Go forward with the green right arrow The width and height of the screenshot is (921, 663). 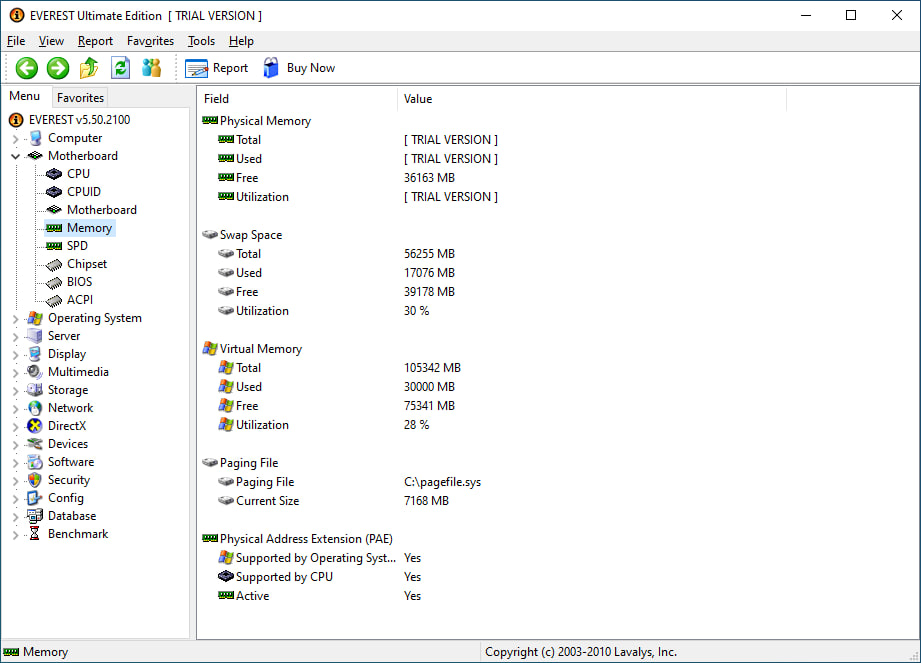(x=58, y=68)
